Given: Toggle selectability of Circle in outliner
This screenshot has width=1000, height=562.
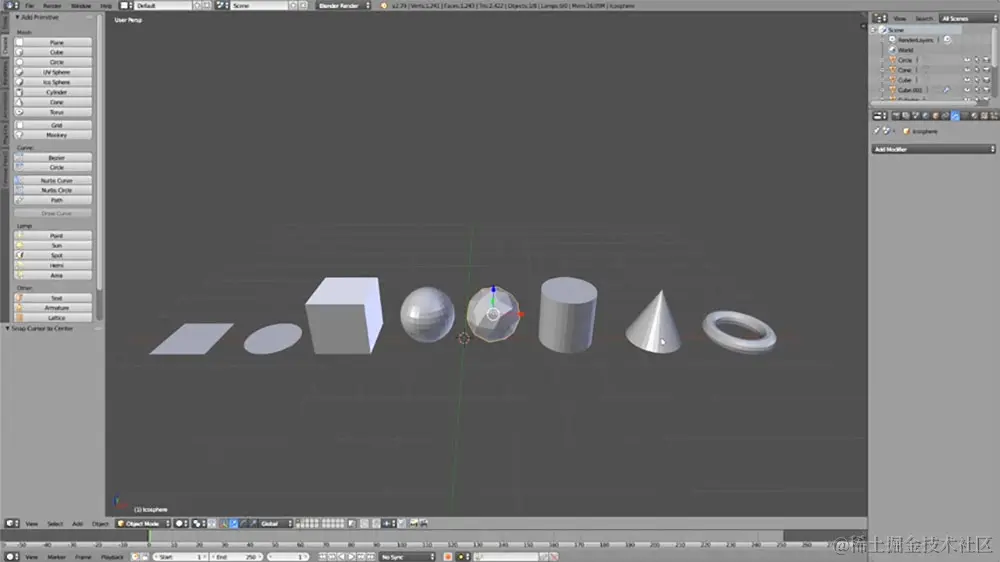Looking at the screenshot, I should pos(977,60).
